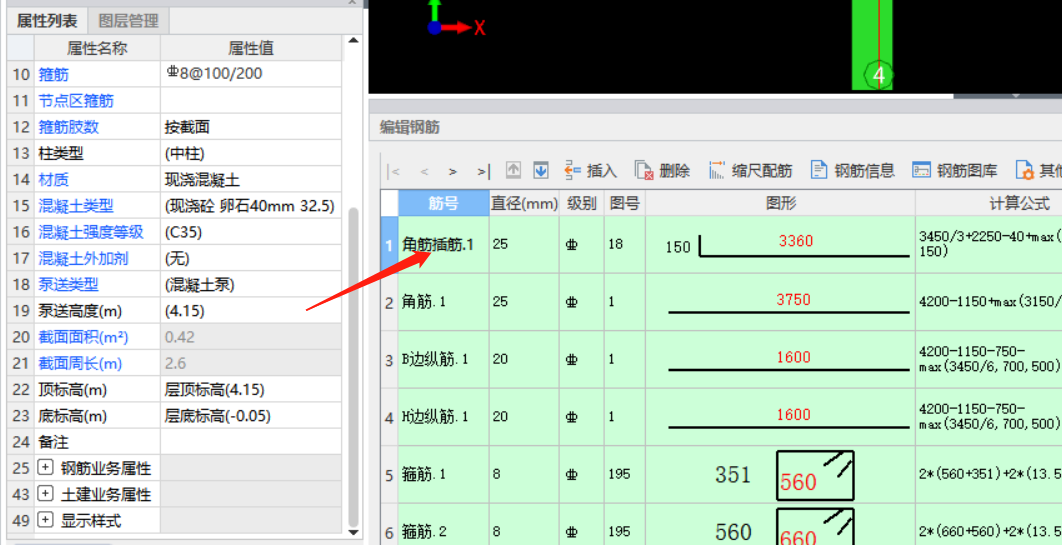Screen dimensions: 1062x545
Task: Click the 插入 insert button
Action: [591, 171]
